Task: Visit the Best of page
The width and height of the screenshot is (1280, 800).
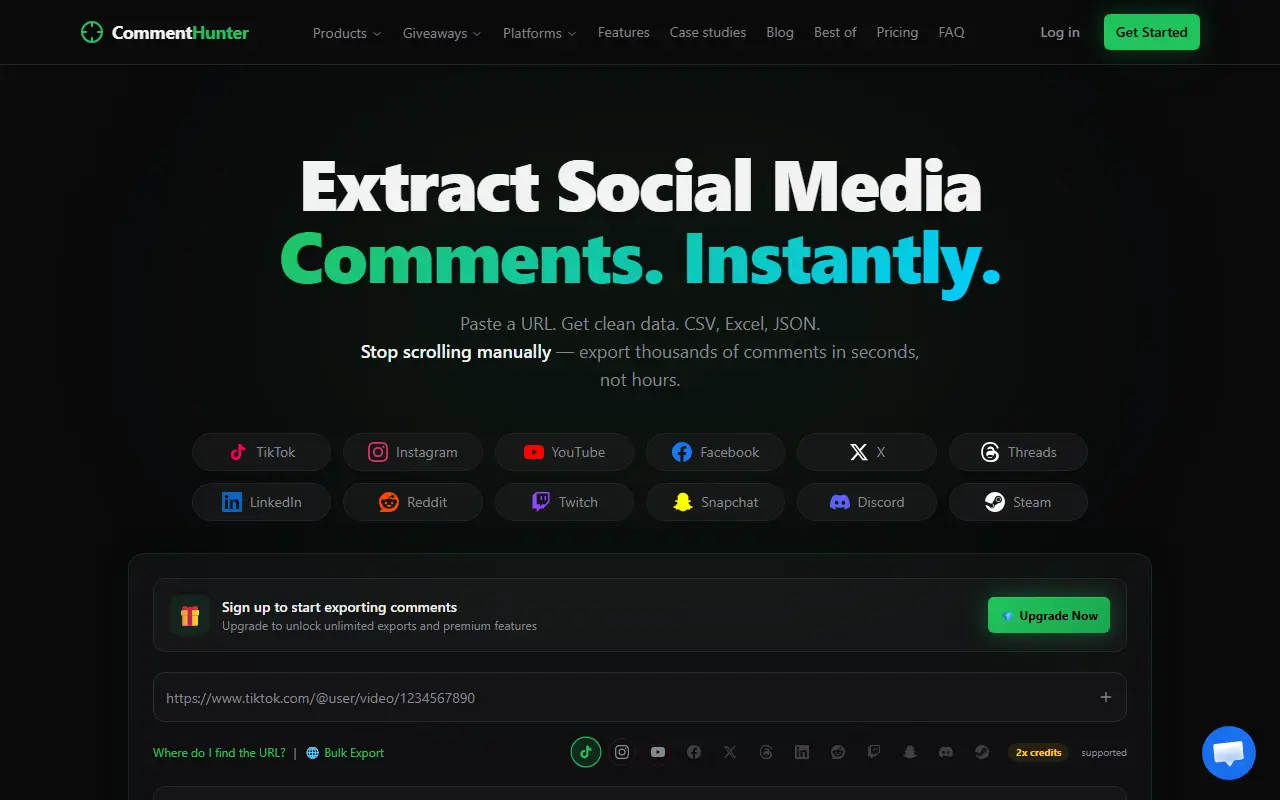Action: tap(835, 32)
